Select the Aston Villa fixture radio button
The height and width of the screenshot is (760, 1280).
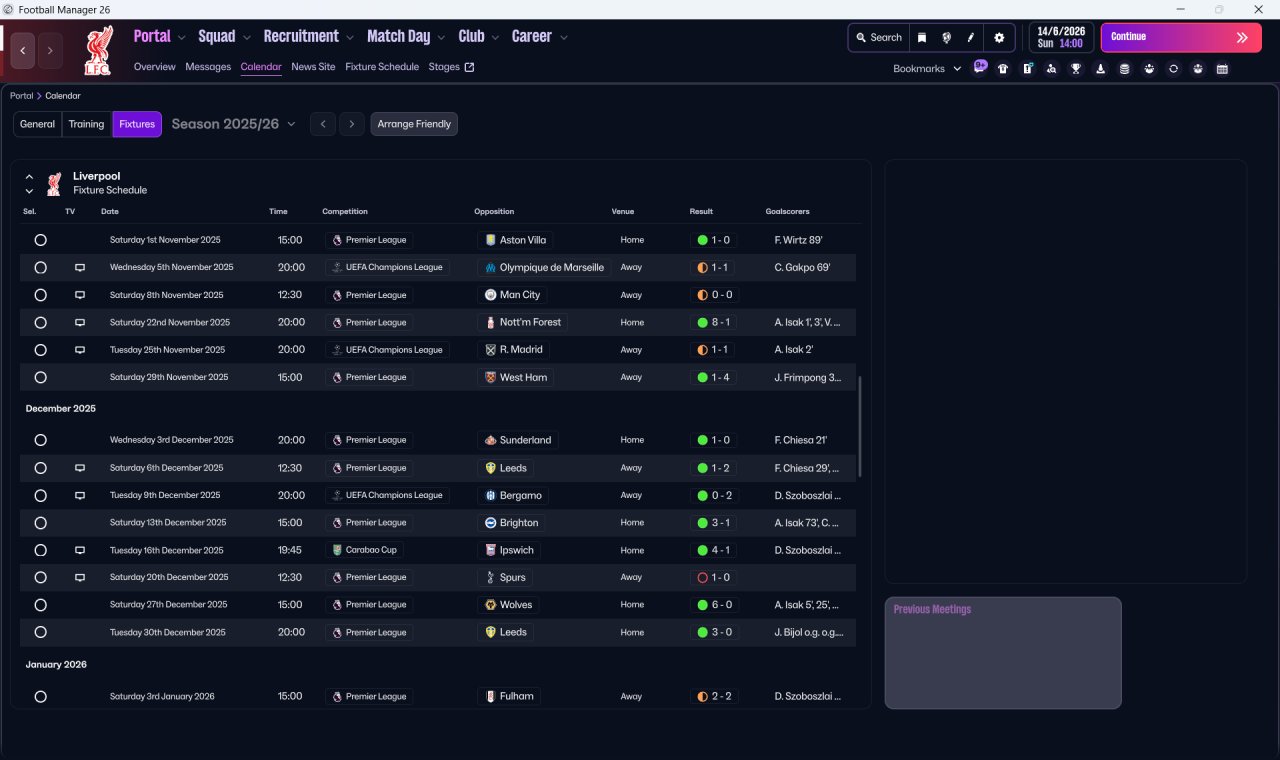click(x=40, y=240)
